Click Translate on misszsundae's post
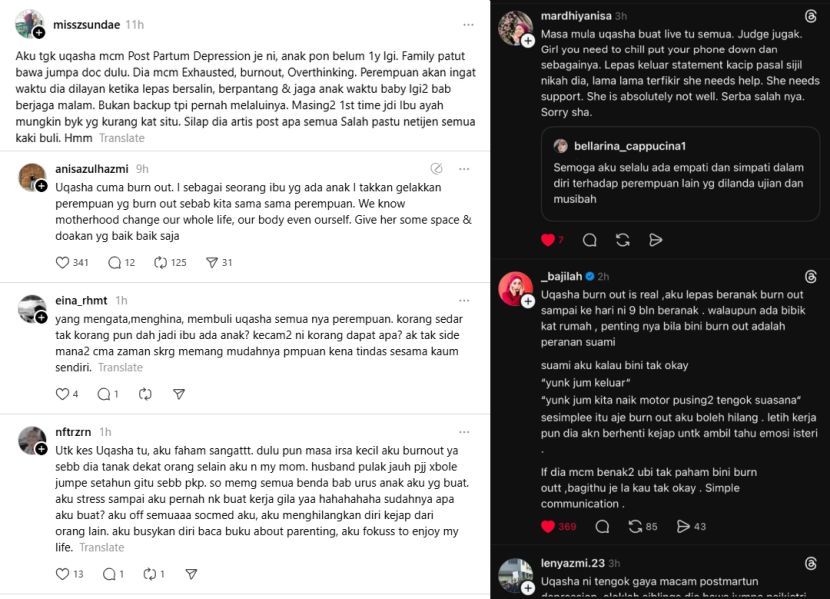Screen dimensions: 830x599 coord(122,138)
